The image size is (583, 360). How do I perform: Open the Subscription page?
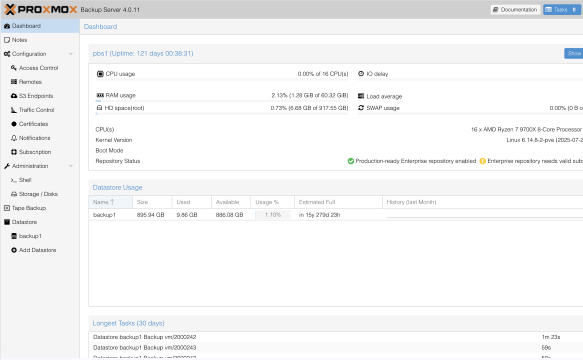40,152
